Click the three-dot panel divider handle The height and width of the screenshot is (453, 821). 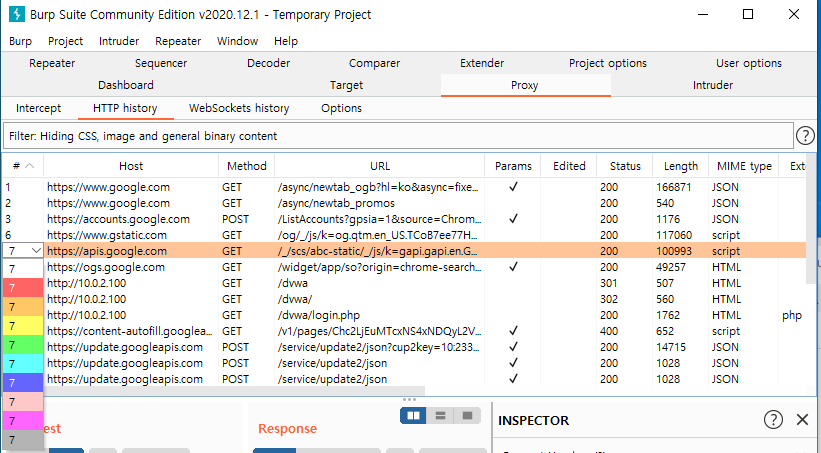coord(409,399)
